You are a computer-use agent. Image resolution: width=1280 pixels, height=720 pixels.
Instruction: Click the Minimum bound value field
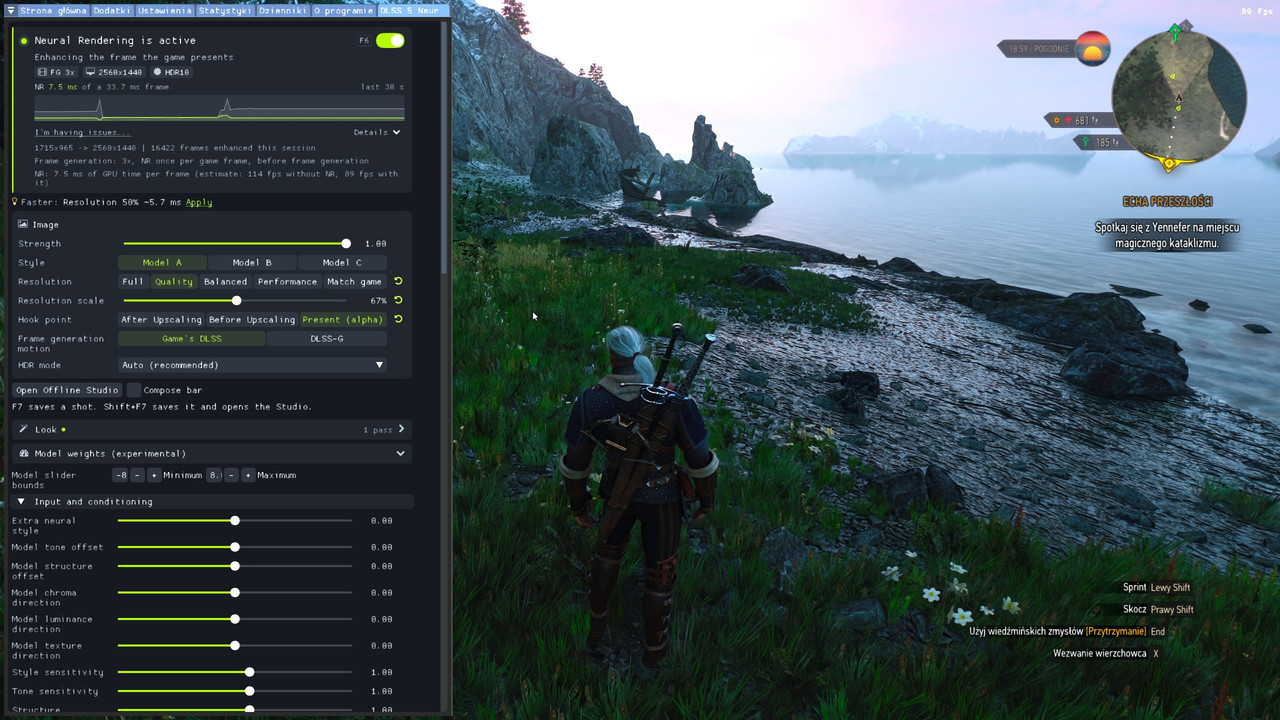coord(120,475)
